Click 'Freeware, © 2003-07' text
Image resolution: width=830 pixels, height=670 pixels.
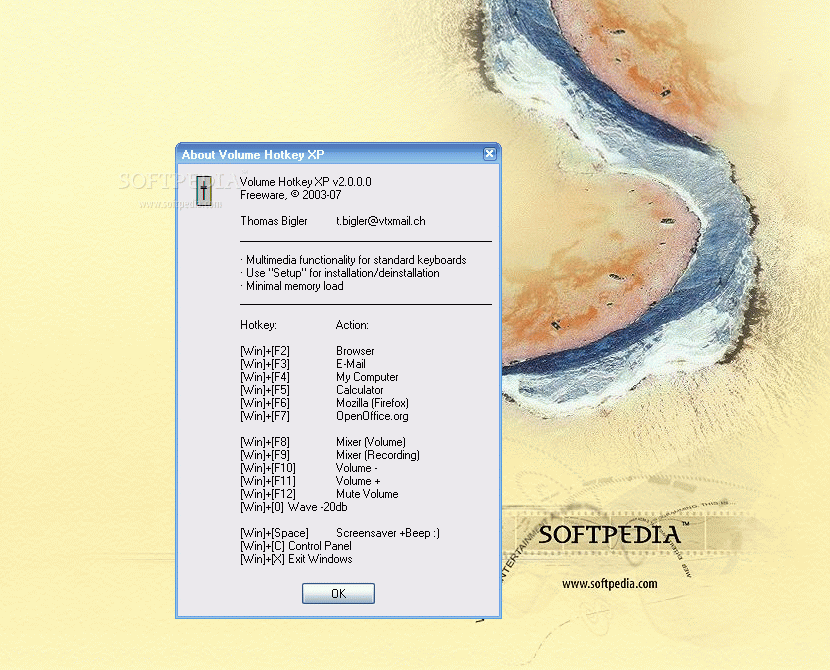tap(291, 195)
